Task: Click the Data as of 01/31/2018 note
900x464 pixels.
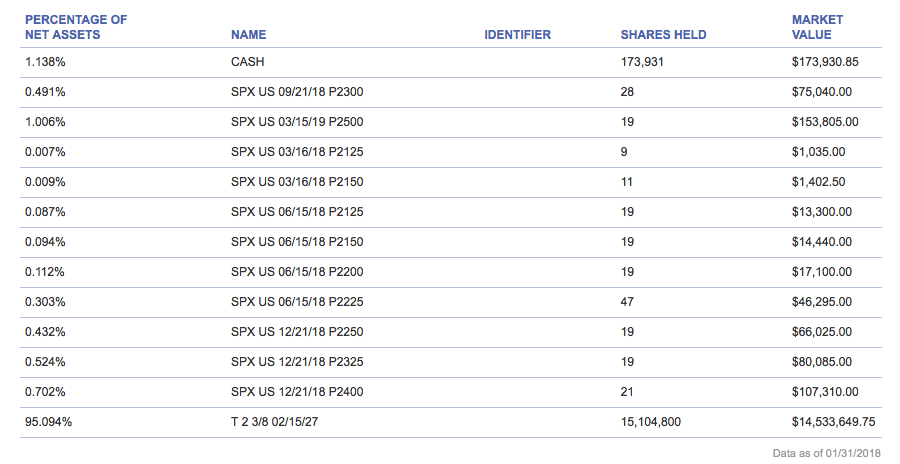Action: point(826,453)
